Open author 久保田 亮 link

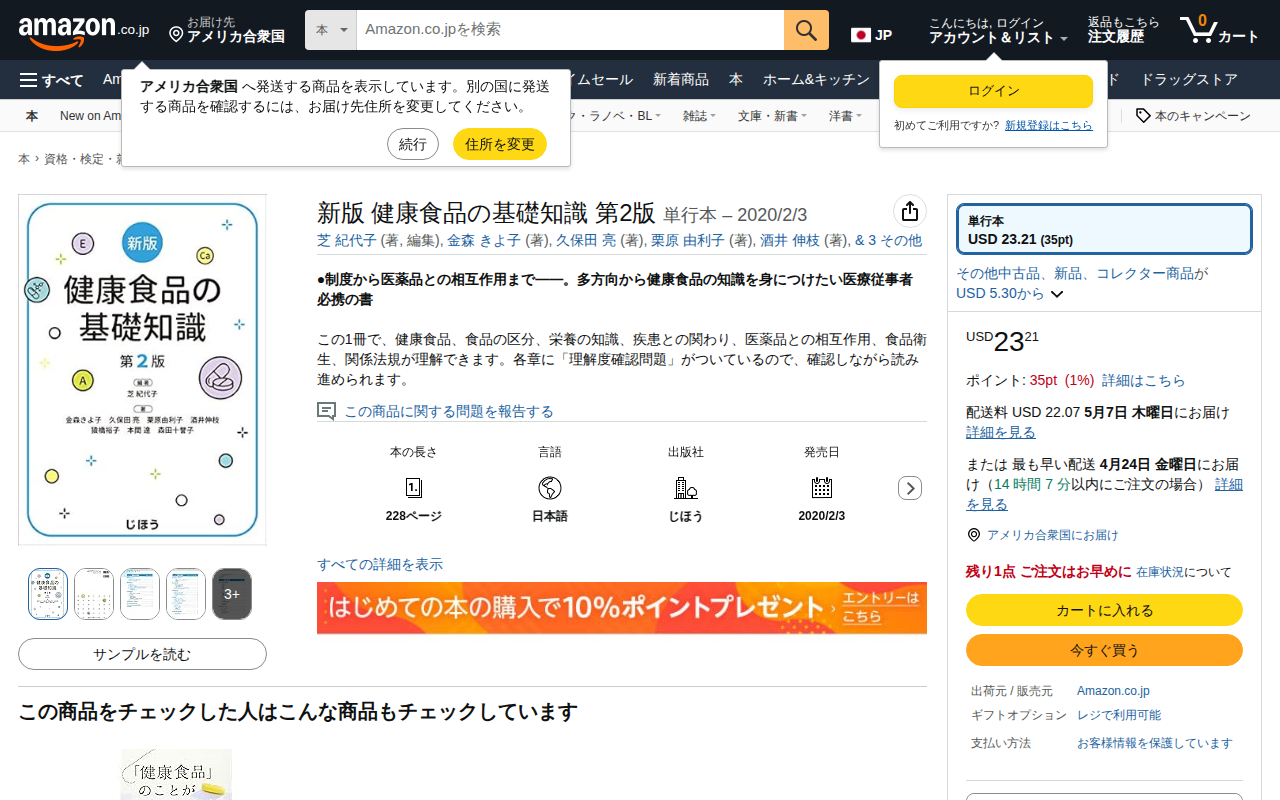[x=586, y=240]
